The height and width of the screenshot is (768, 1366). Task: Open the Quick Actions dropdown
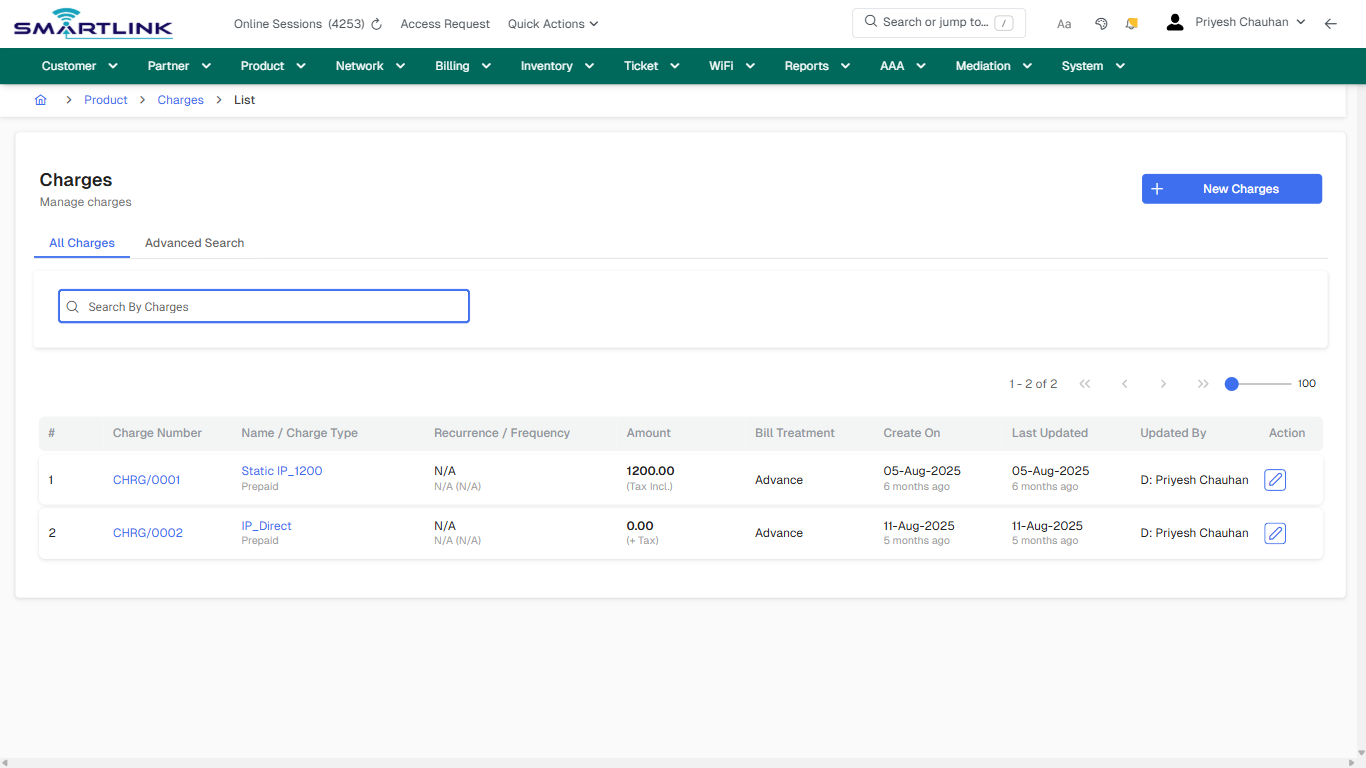(552, 23)
